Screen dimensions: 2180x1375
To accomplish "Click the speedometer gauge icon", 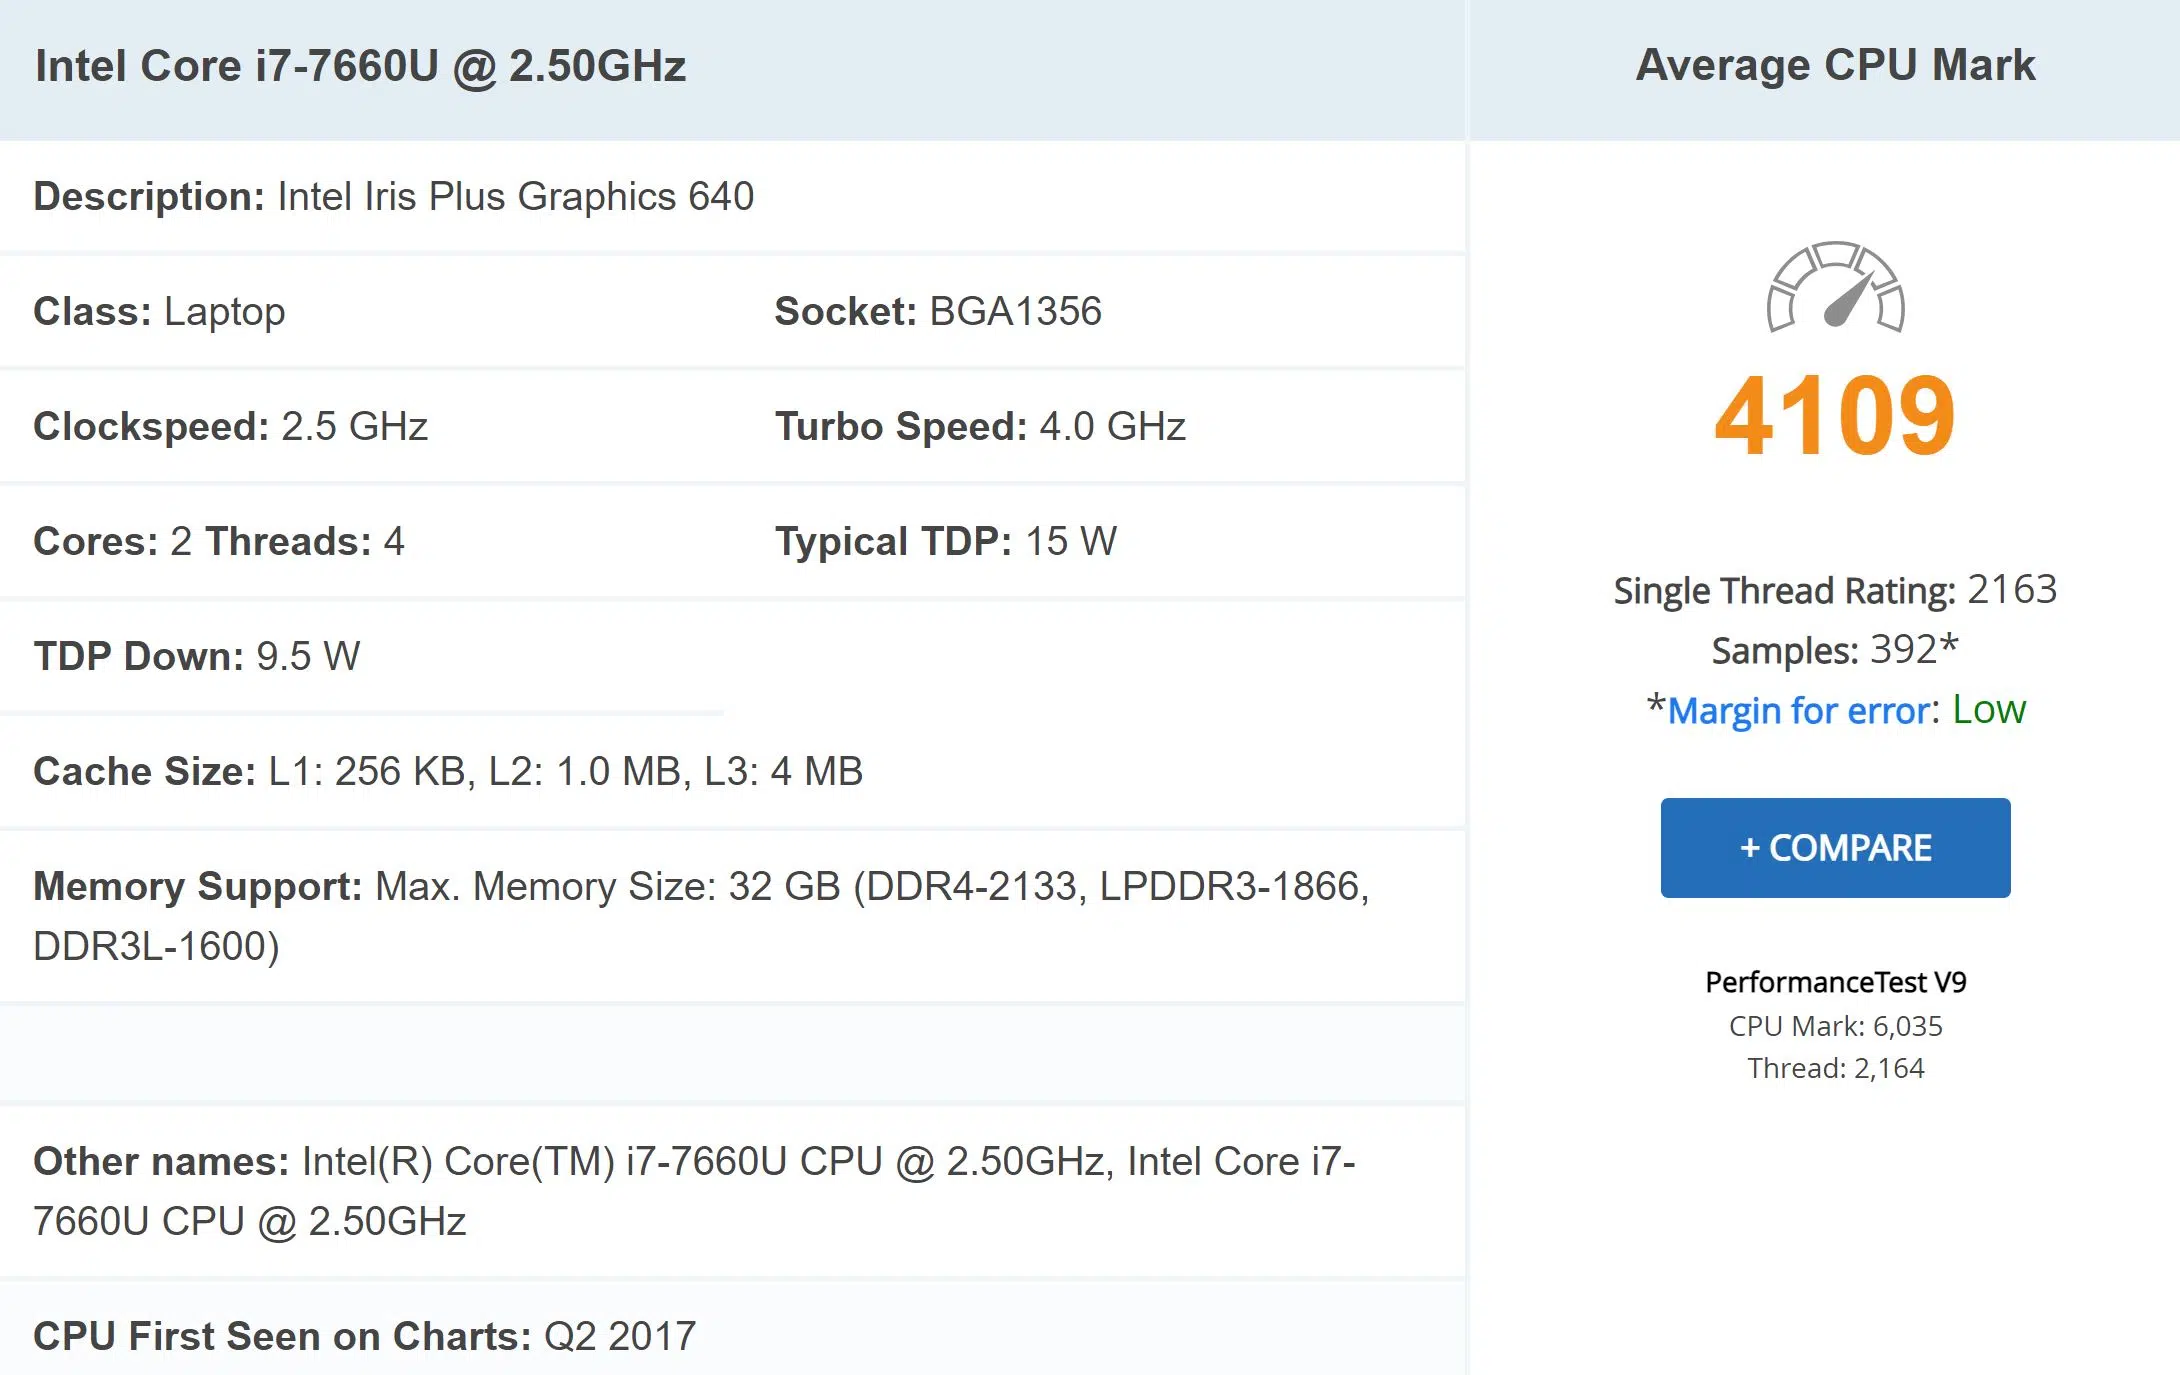I will pyautogui.click(x=1835, y=287).
